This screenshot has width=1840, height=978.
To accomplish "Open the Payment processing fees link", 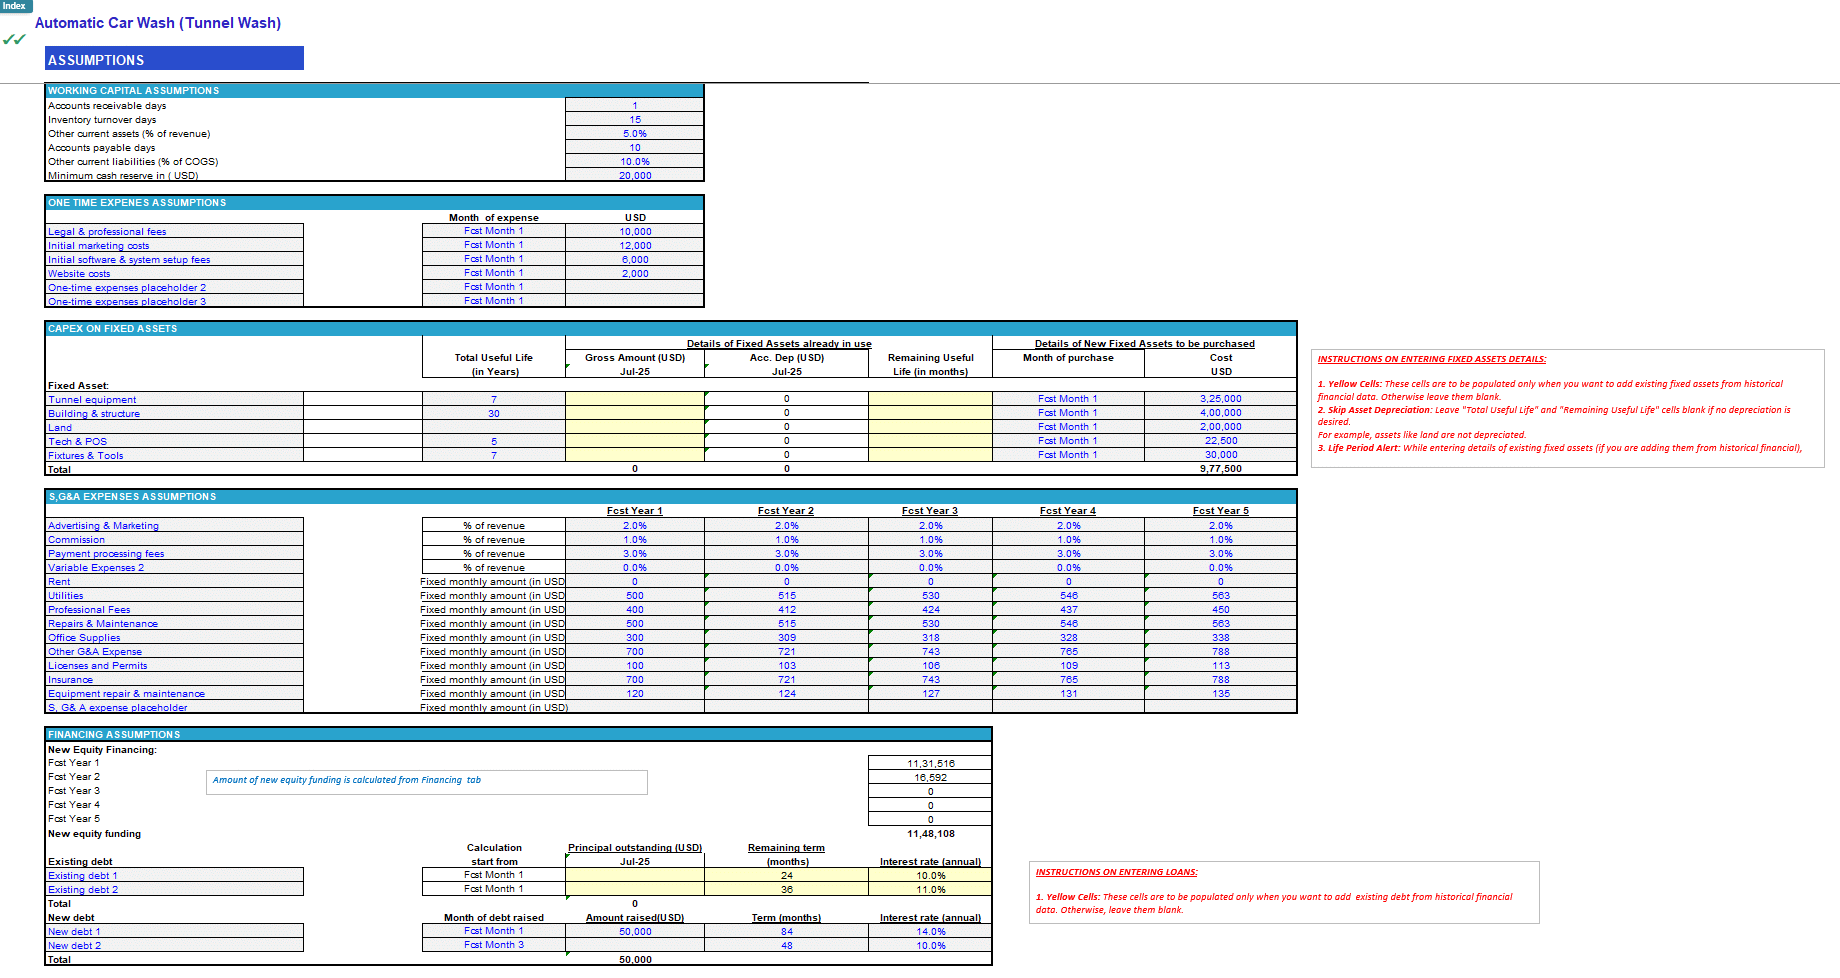I will [106, 554].
